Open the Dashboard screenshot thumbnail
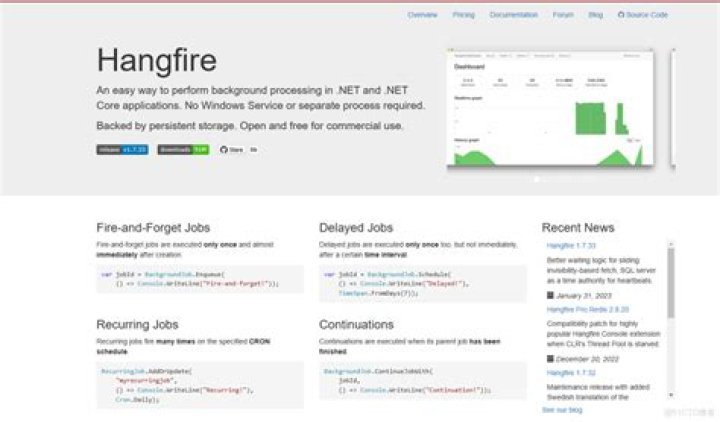The height and width of the screenshot is (422, 720). 550,108
